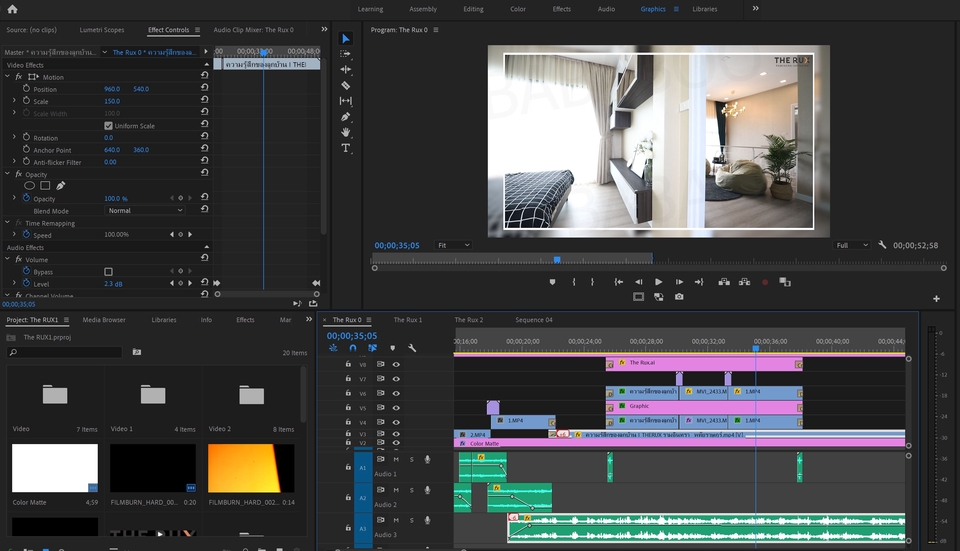
Task: Switch to The Rux 1 sequence tab
Action: 408,320
